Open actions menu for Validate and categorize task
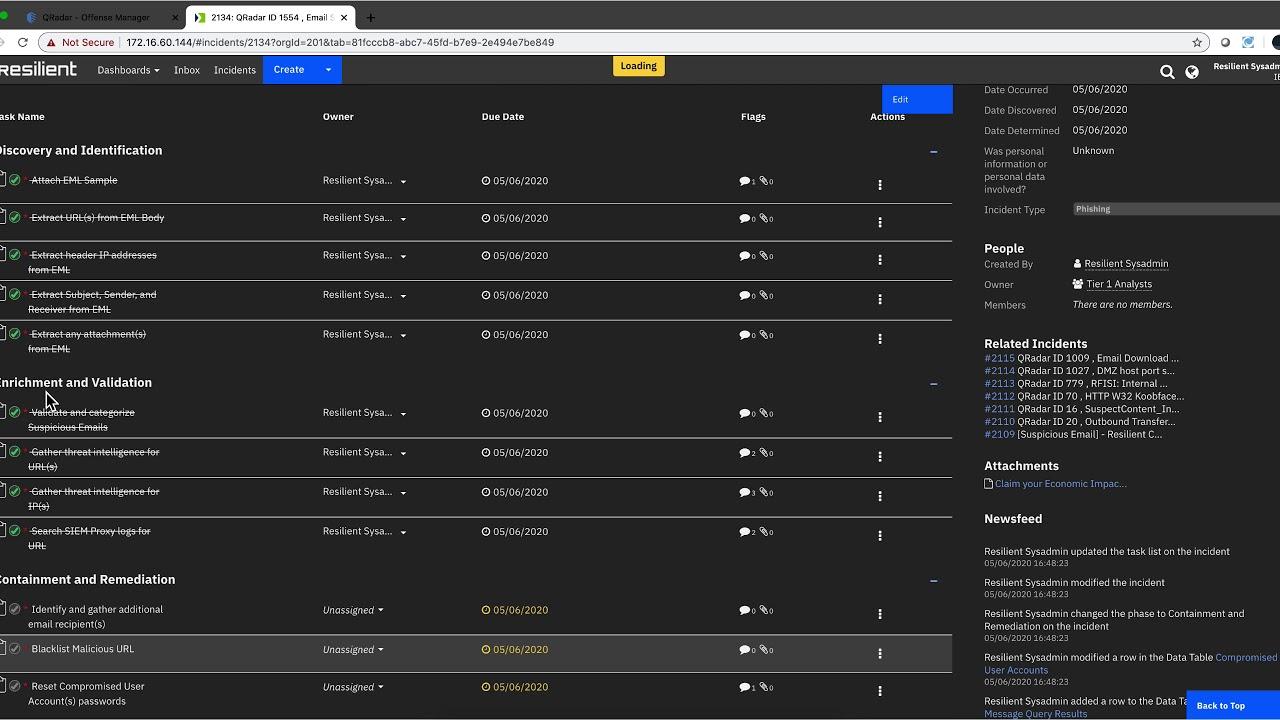This screenshot has height=720, width=1280. [880, 417]
